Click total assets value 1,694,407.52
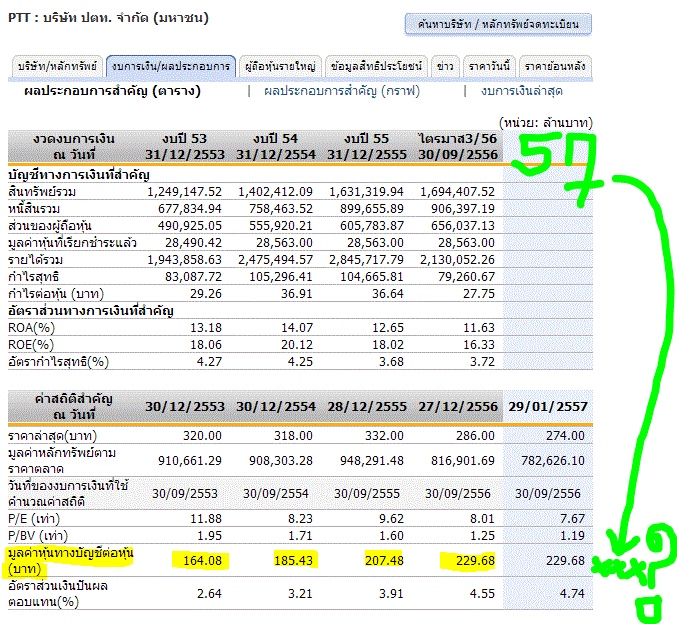Screen dimensions: 677x624 [457, 192]
